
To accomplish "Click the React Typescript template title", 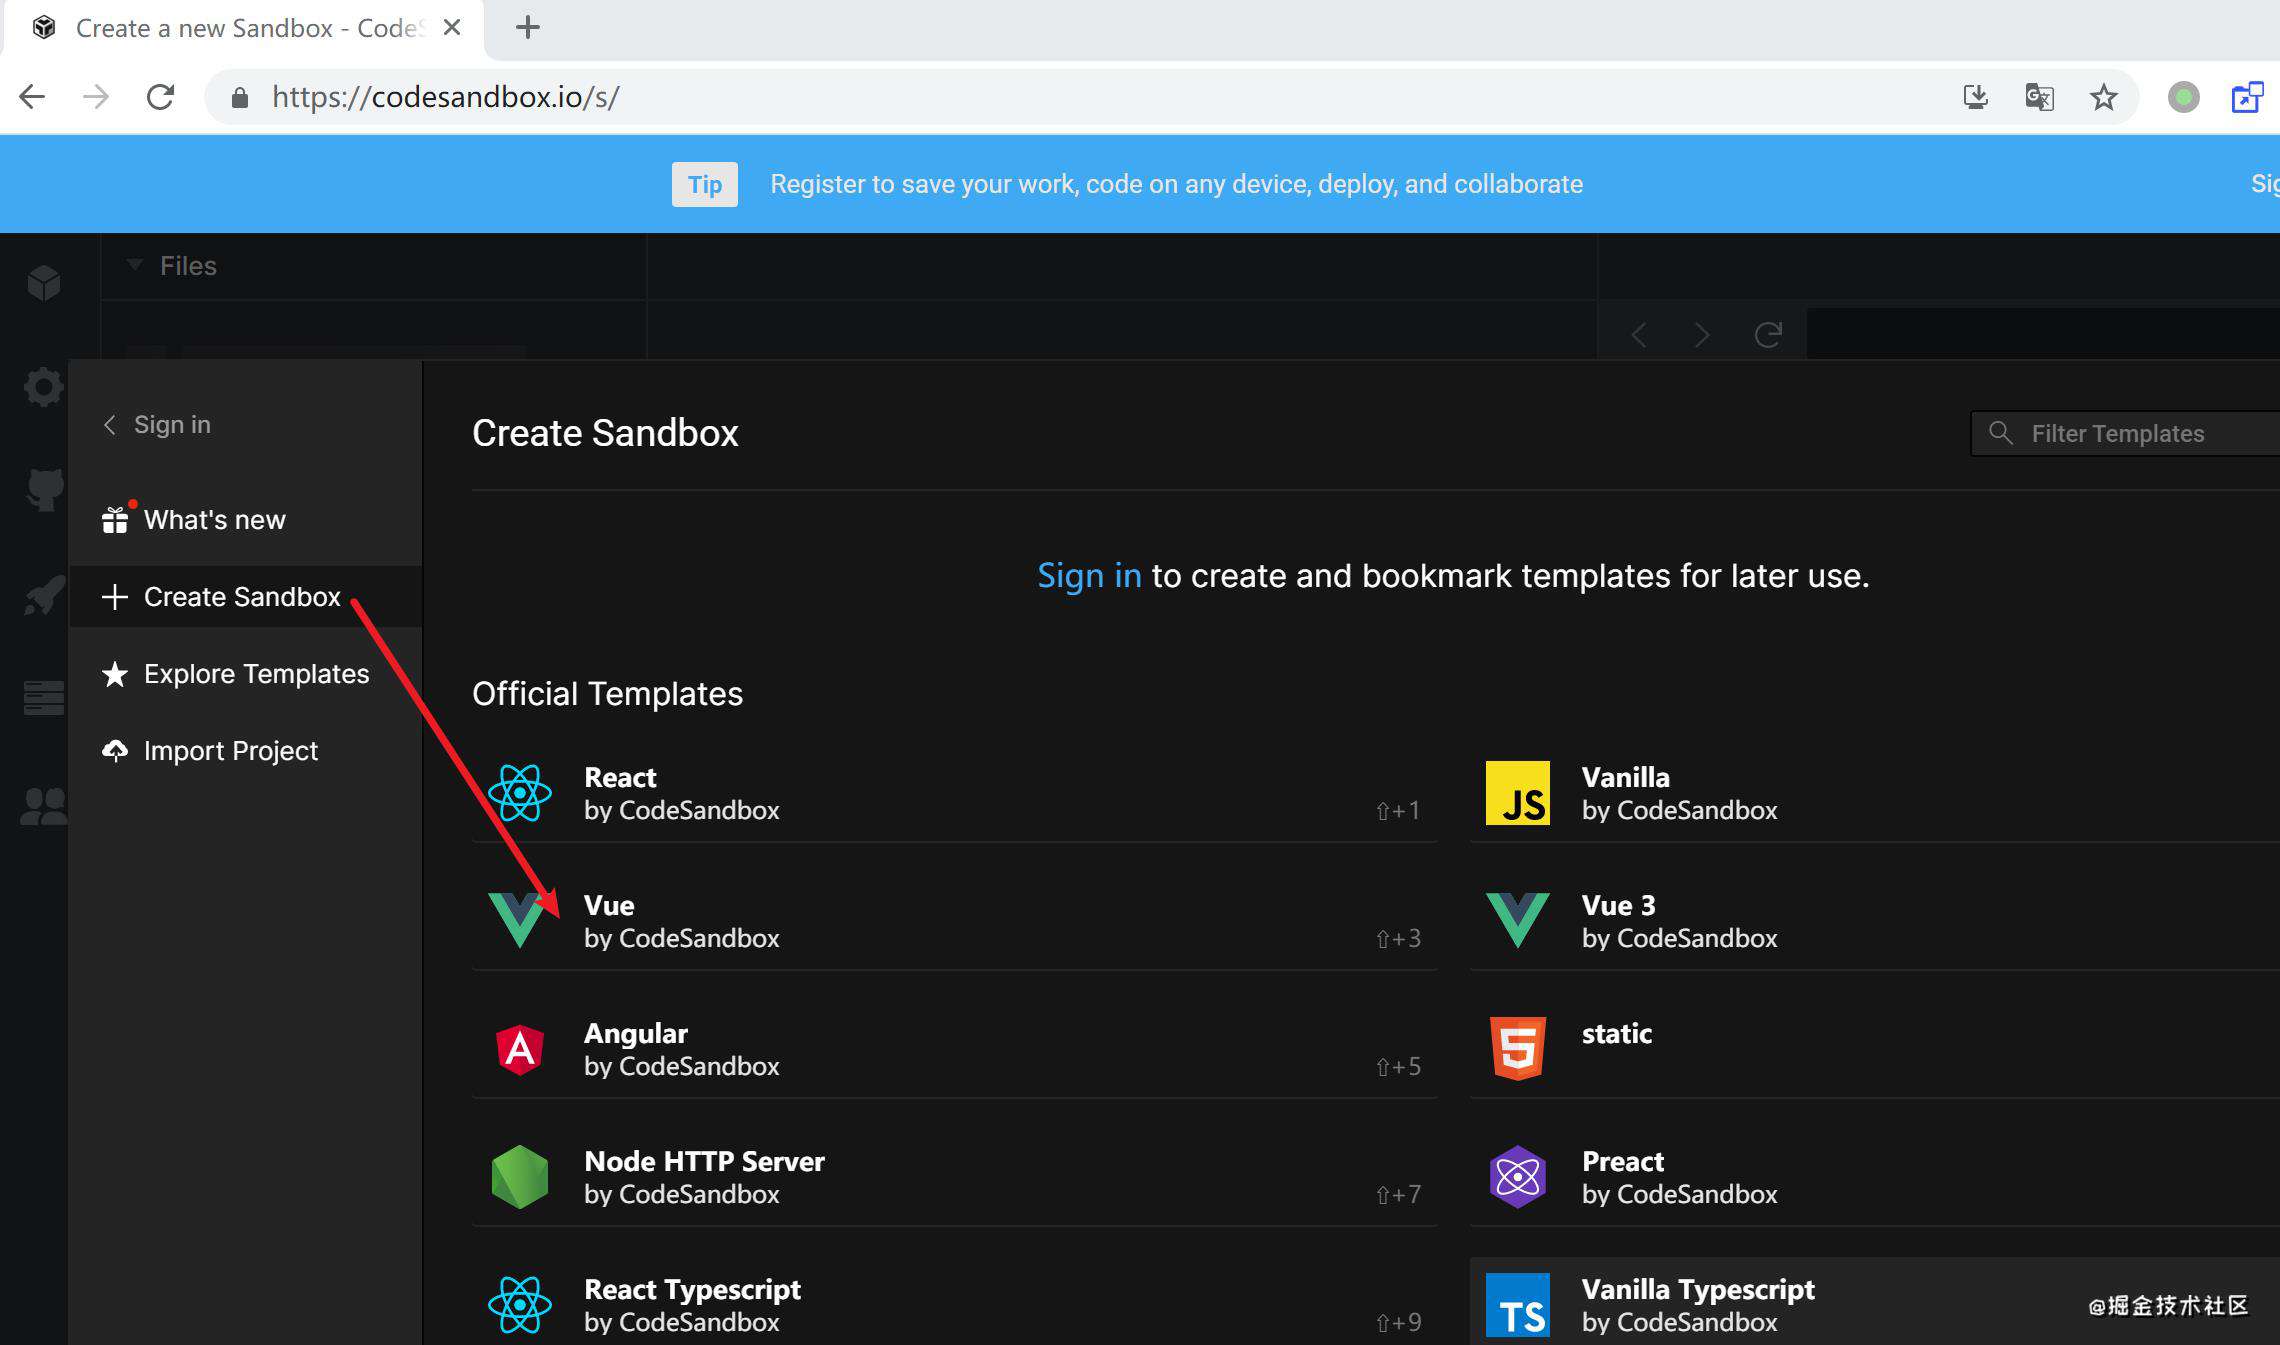I will (692, 1289).
